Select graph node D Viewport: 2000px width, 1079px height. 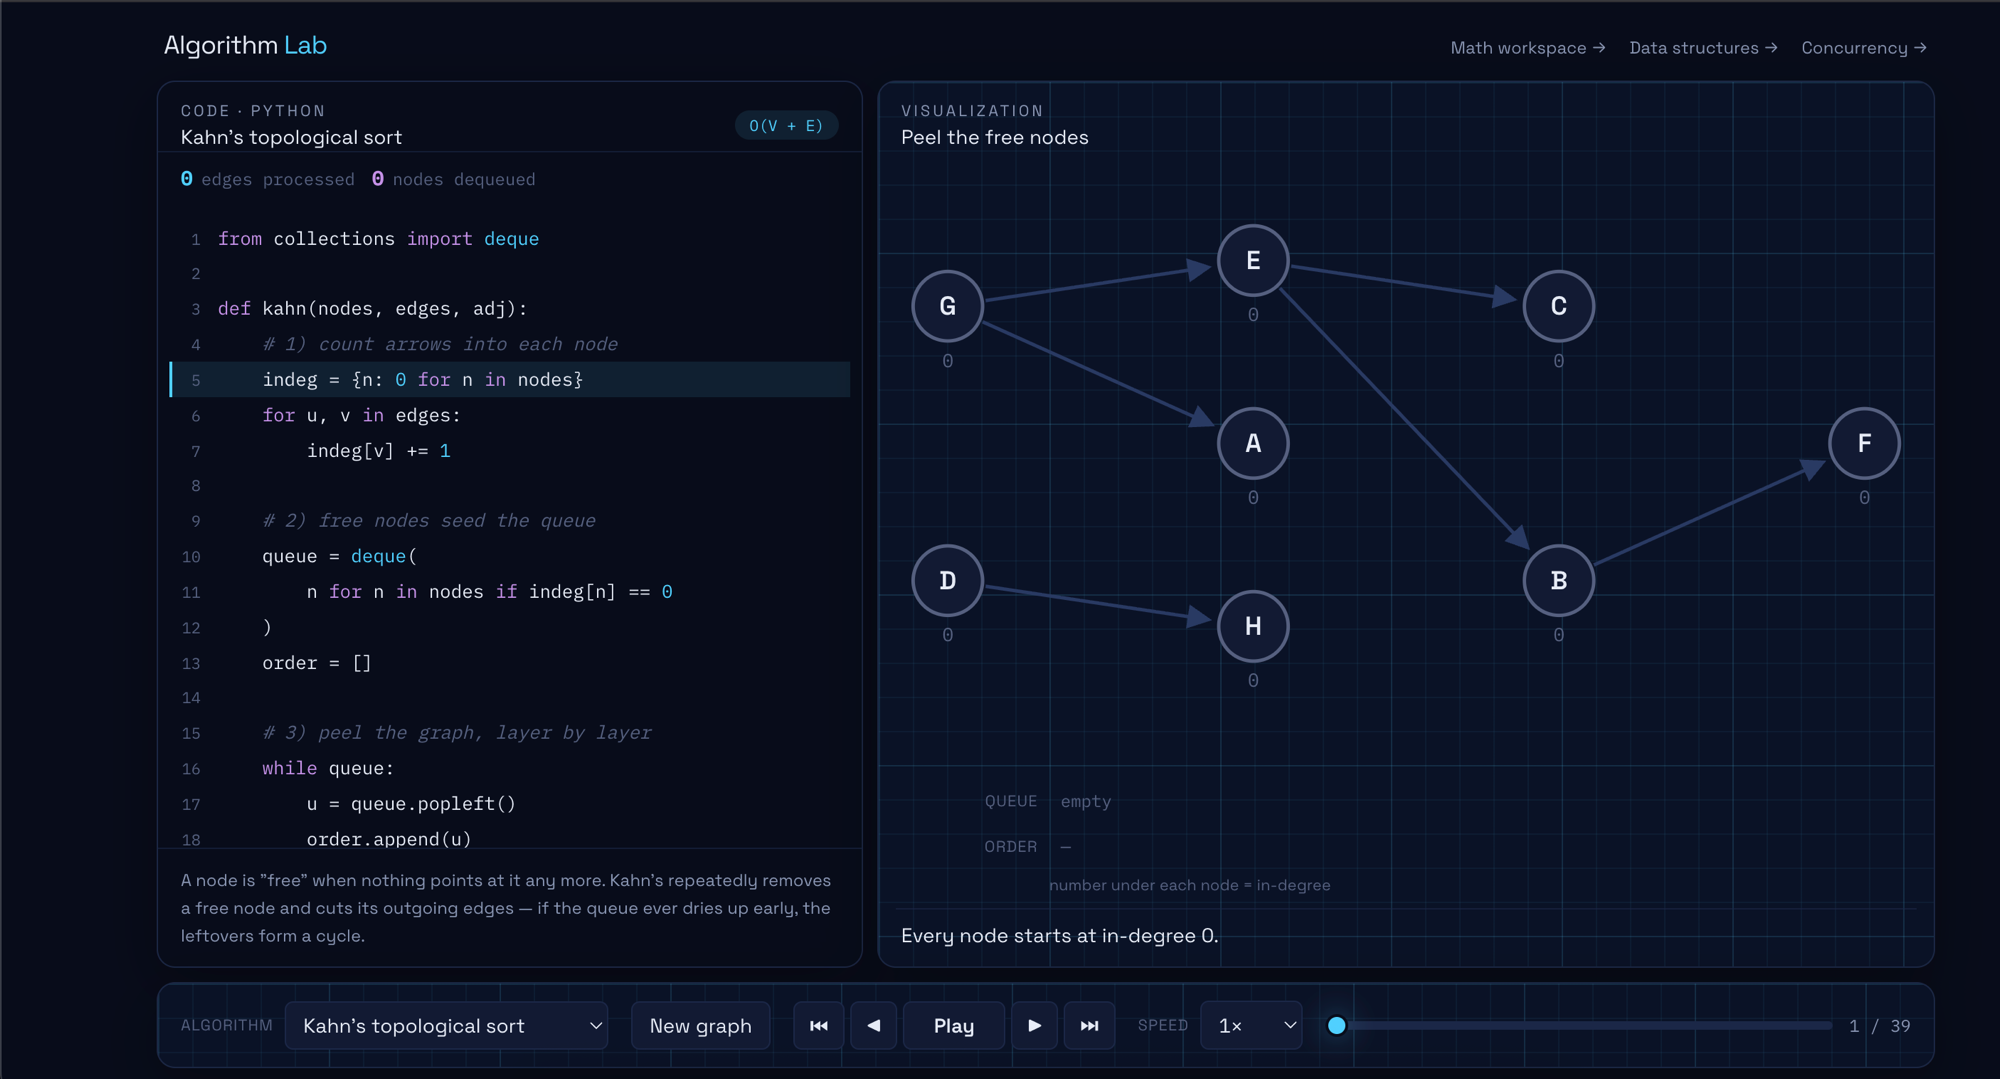pos(947,580)
